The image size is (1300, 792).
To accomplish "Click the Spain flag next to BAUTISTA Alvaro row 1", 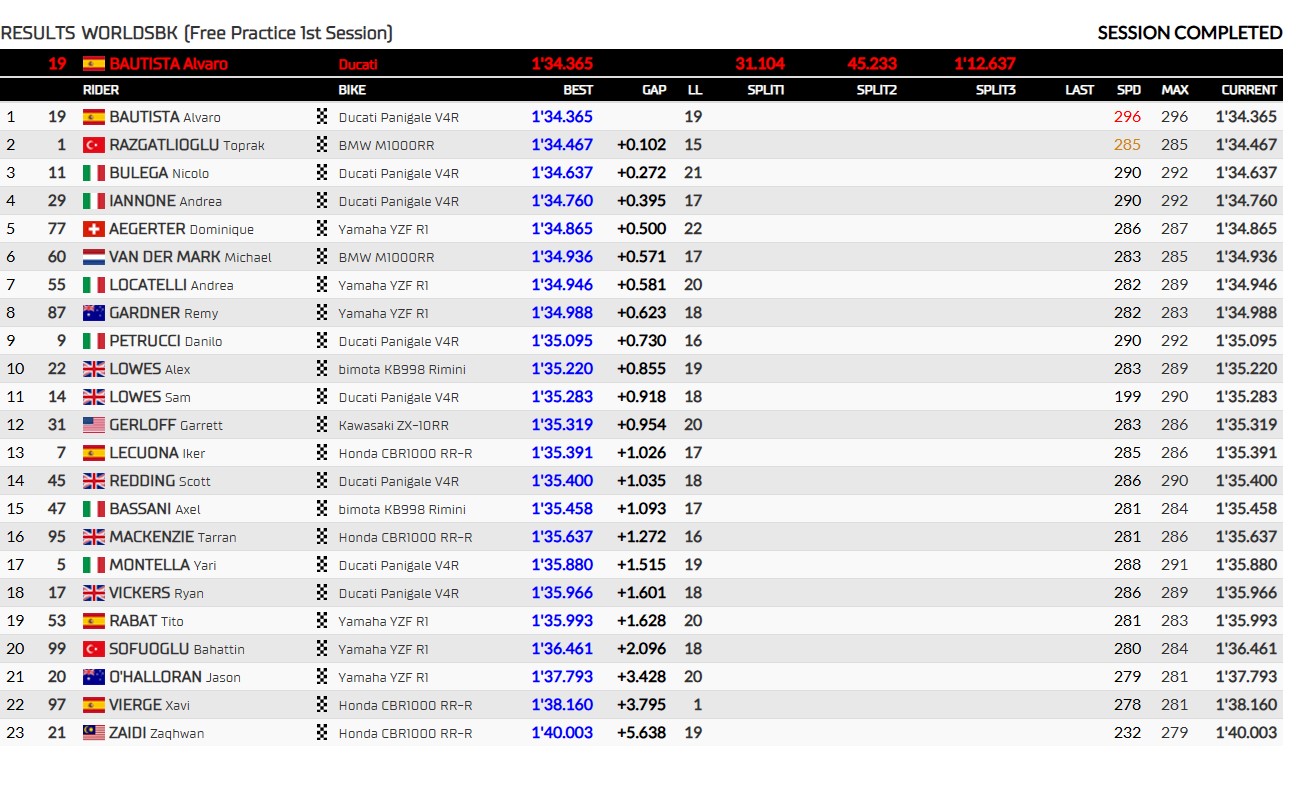I will (94, 117).
